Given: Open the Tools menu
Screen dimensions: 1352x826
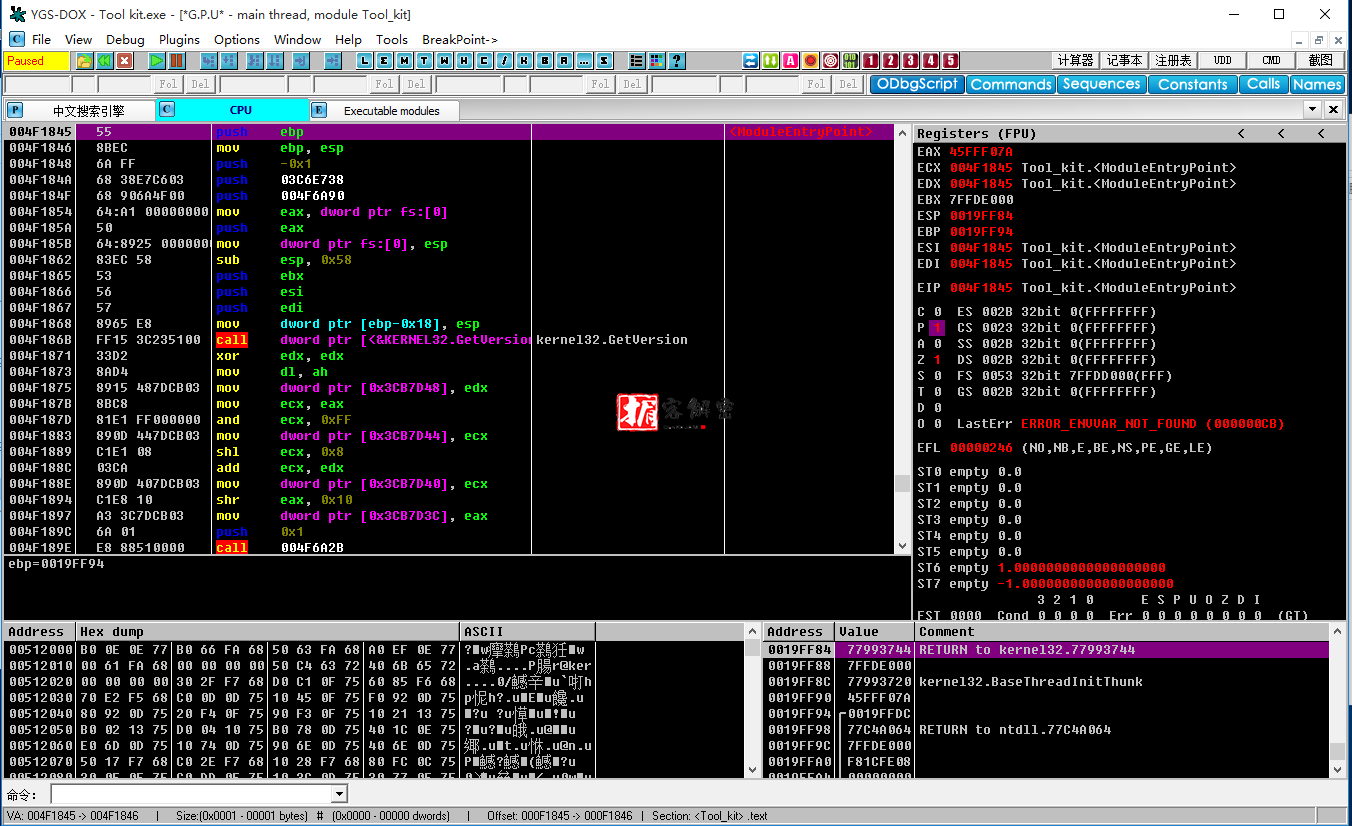Looking at the screenshot, I should [x=392, y=39].
